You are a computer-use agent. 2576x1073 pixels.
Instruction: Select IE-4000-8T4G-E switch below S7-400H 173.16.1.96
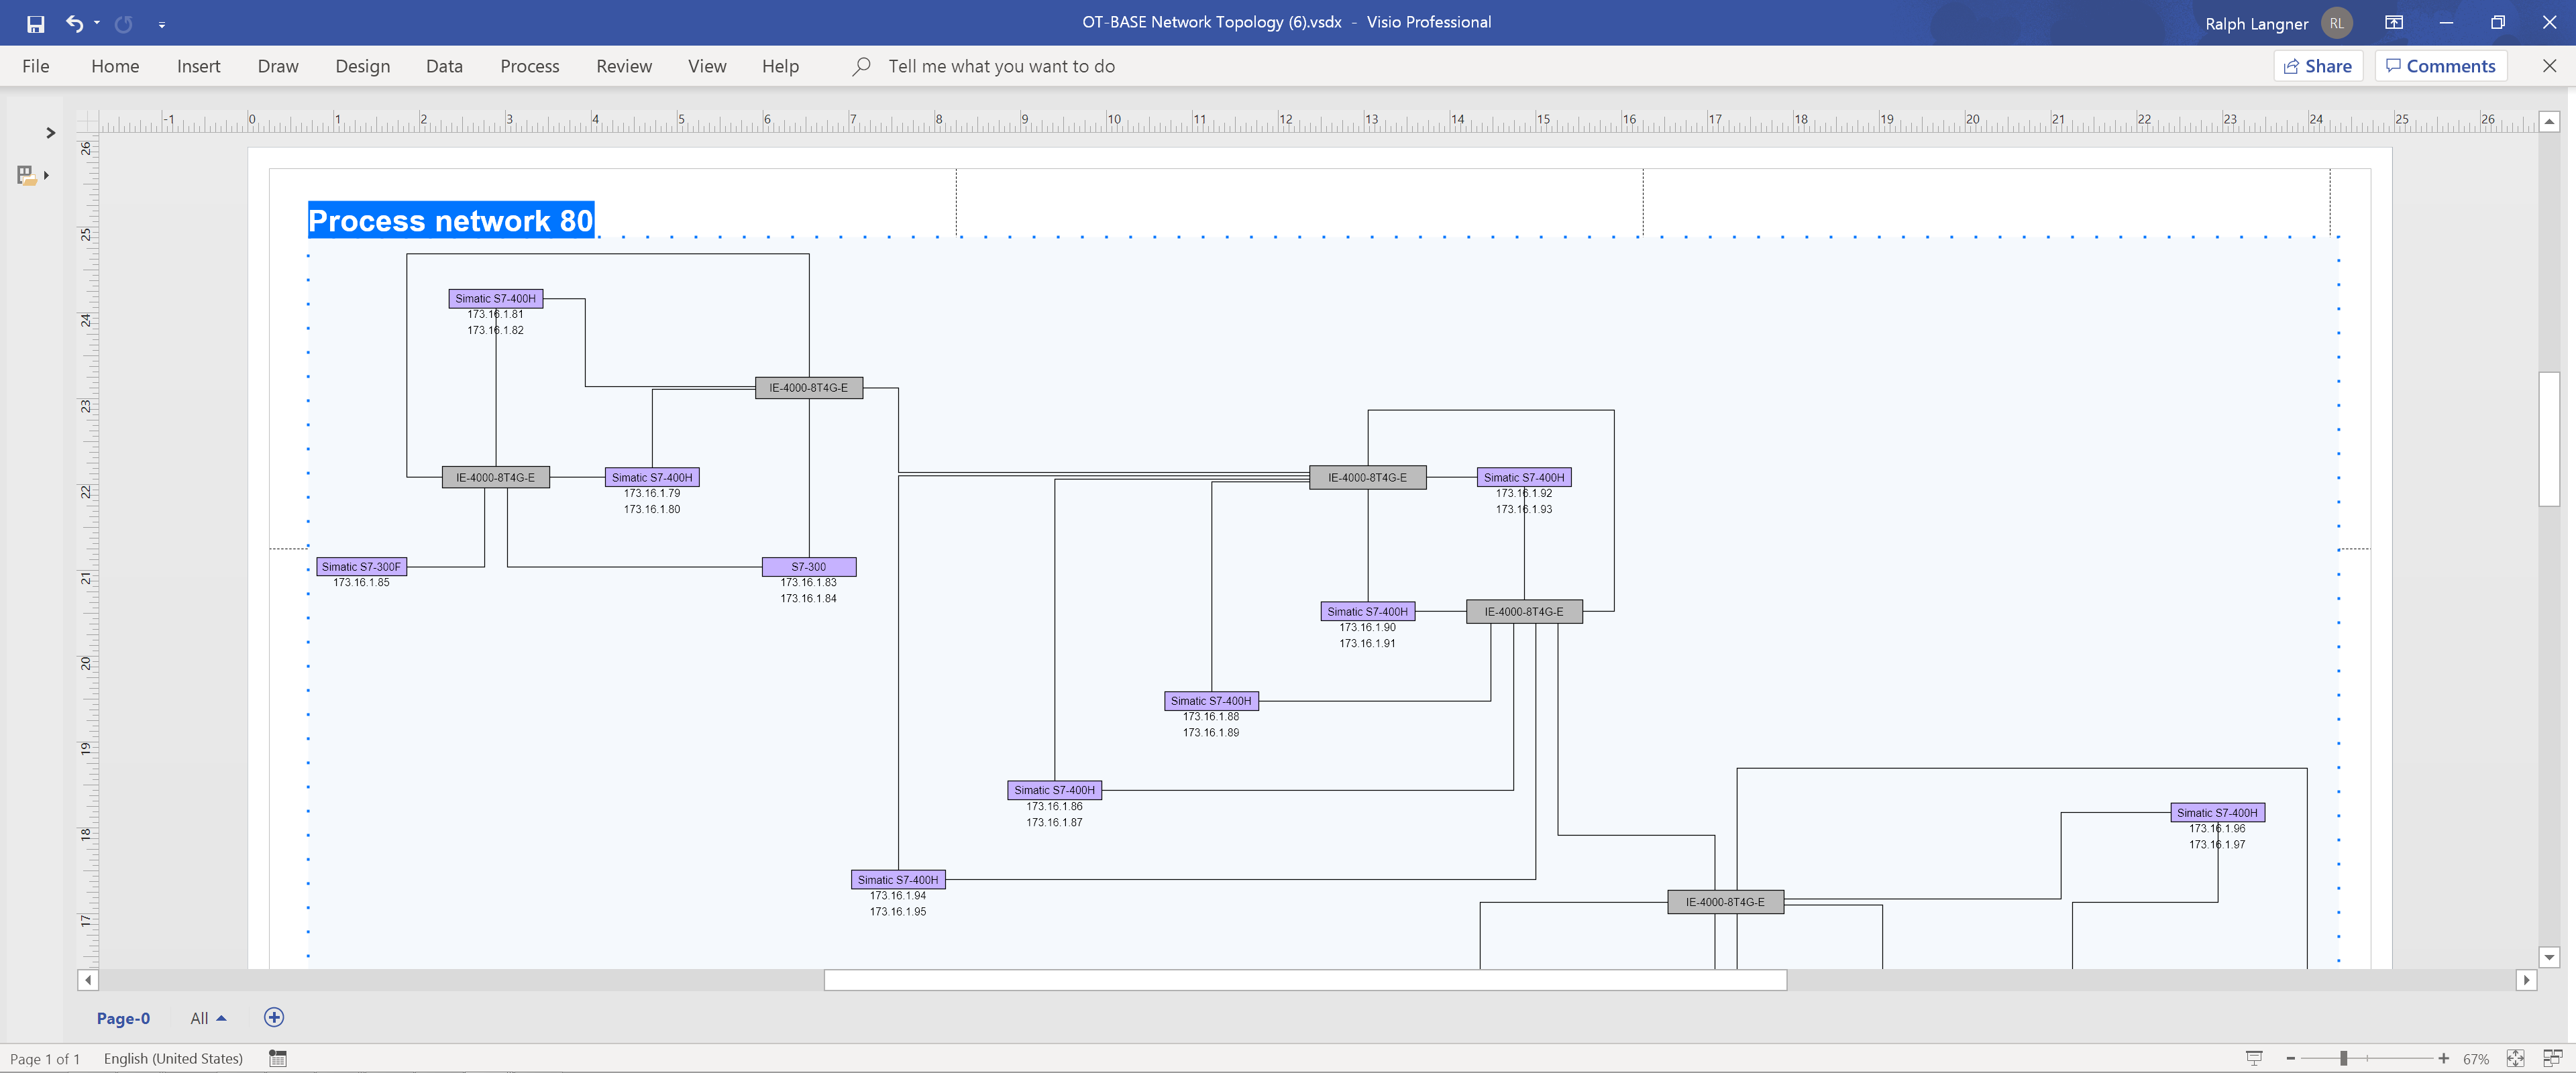[1725, 902]
